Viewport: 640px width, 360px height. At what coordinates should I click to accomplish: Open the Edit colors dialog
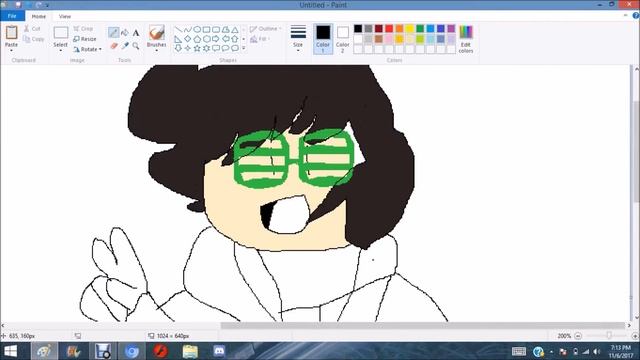466,39
